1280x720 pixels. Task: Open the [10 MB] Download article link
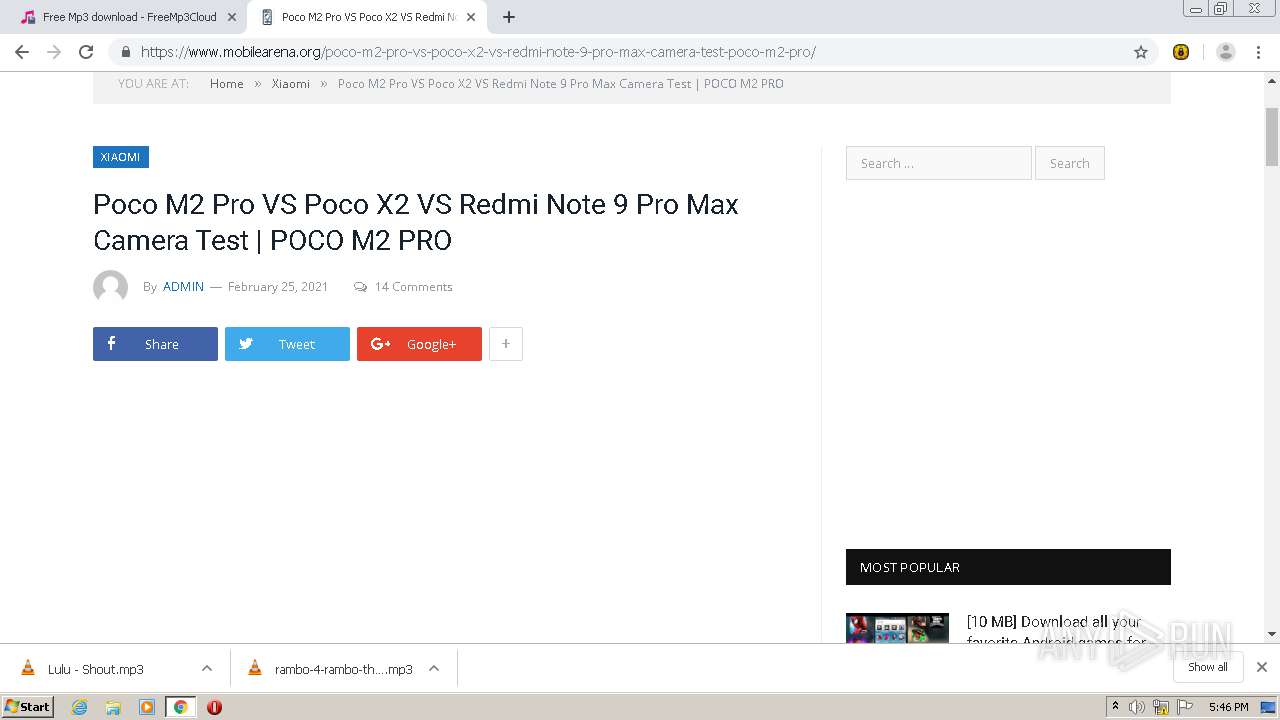[x=1056, y=629]
